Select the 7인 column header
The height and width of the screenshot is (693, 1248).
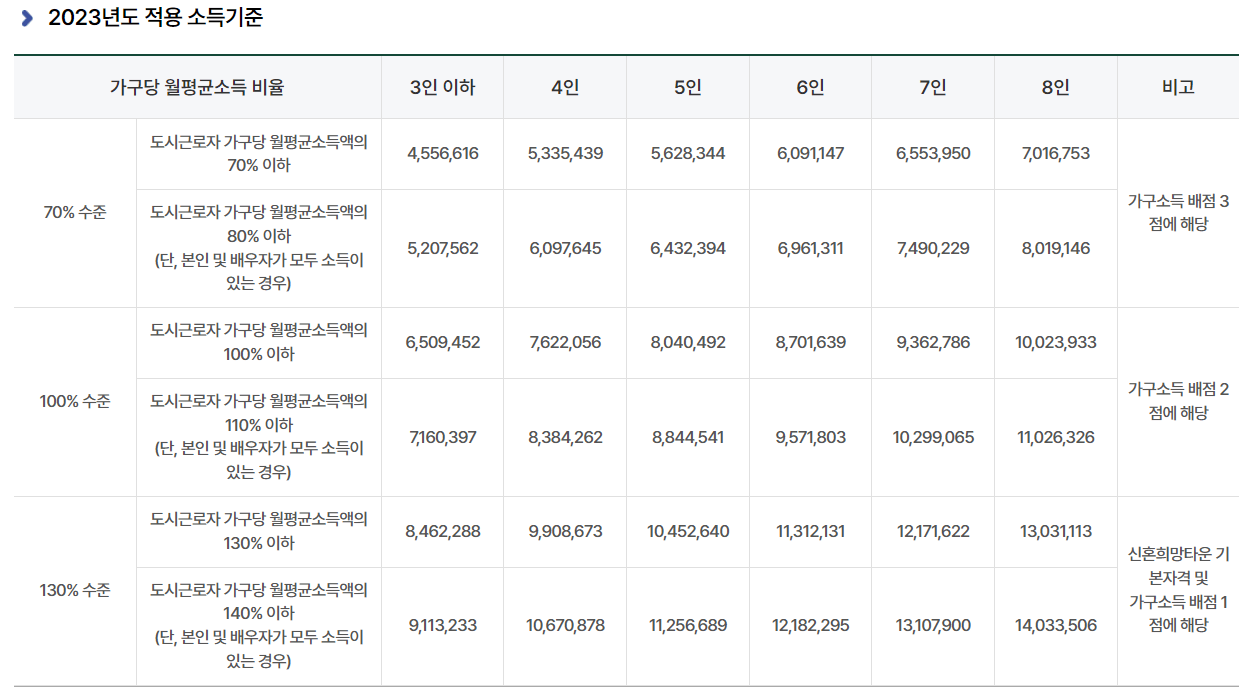click(932, 87)
